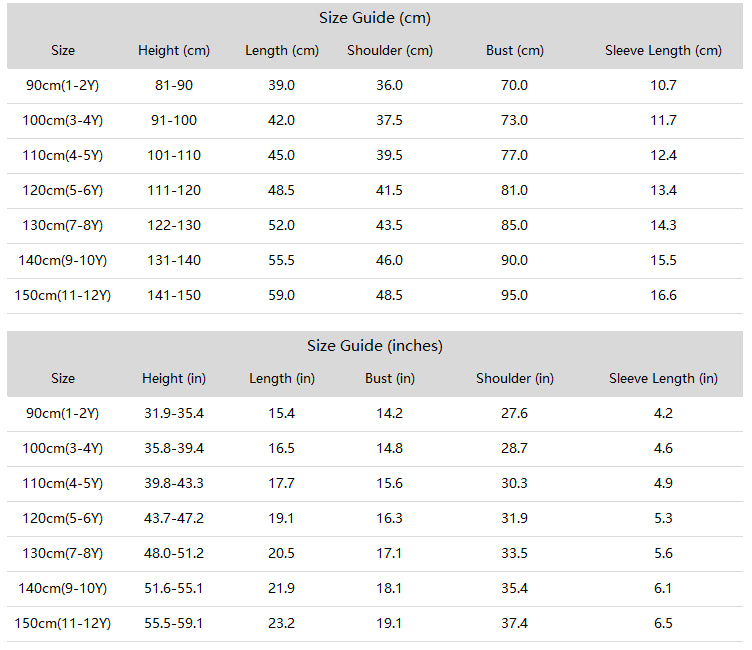The width and height of the screenshot is (752, 650).
Task: Click height range 43.7-47.2
Action: point(174,518)
